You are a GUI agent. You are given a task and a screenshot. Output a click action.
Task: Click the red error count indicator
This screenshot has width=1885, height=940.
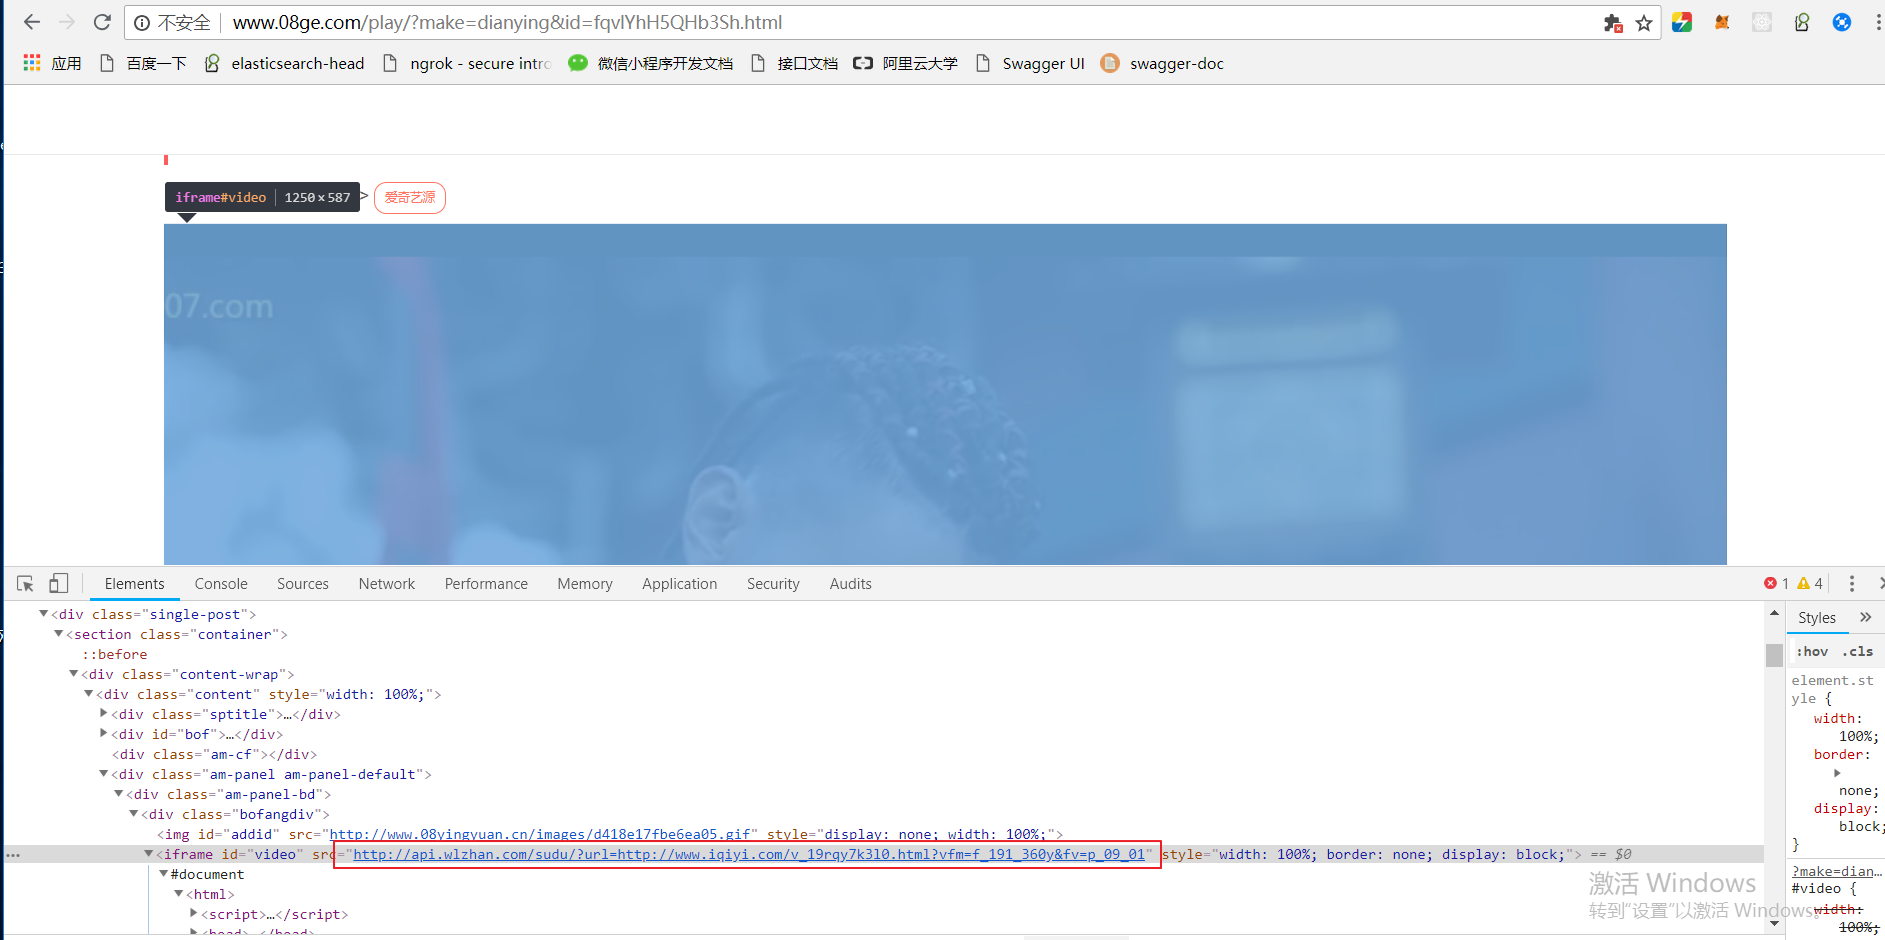[x=1777, y=584]
